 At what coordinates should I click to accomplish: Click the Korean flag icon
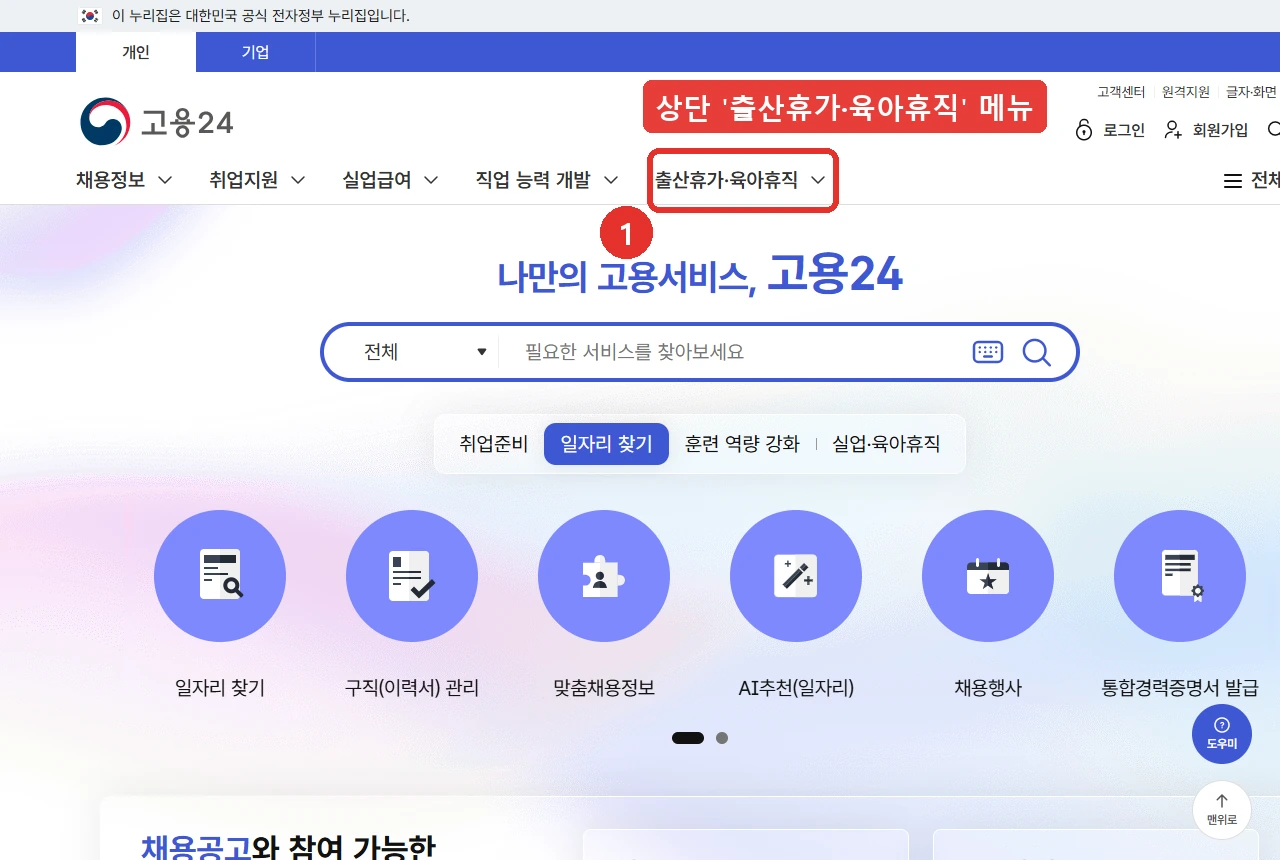(90, 16)
